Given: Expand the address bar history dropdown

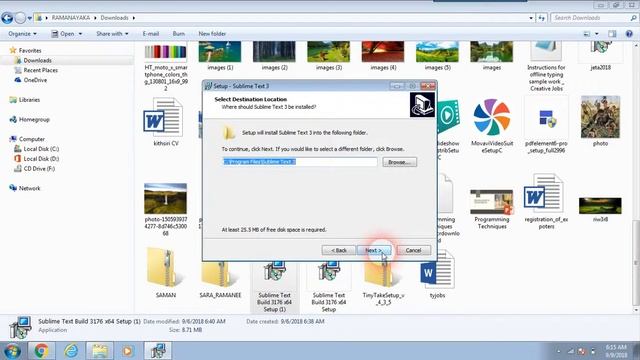Looking at the screenshot, I should click(531, 18).
